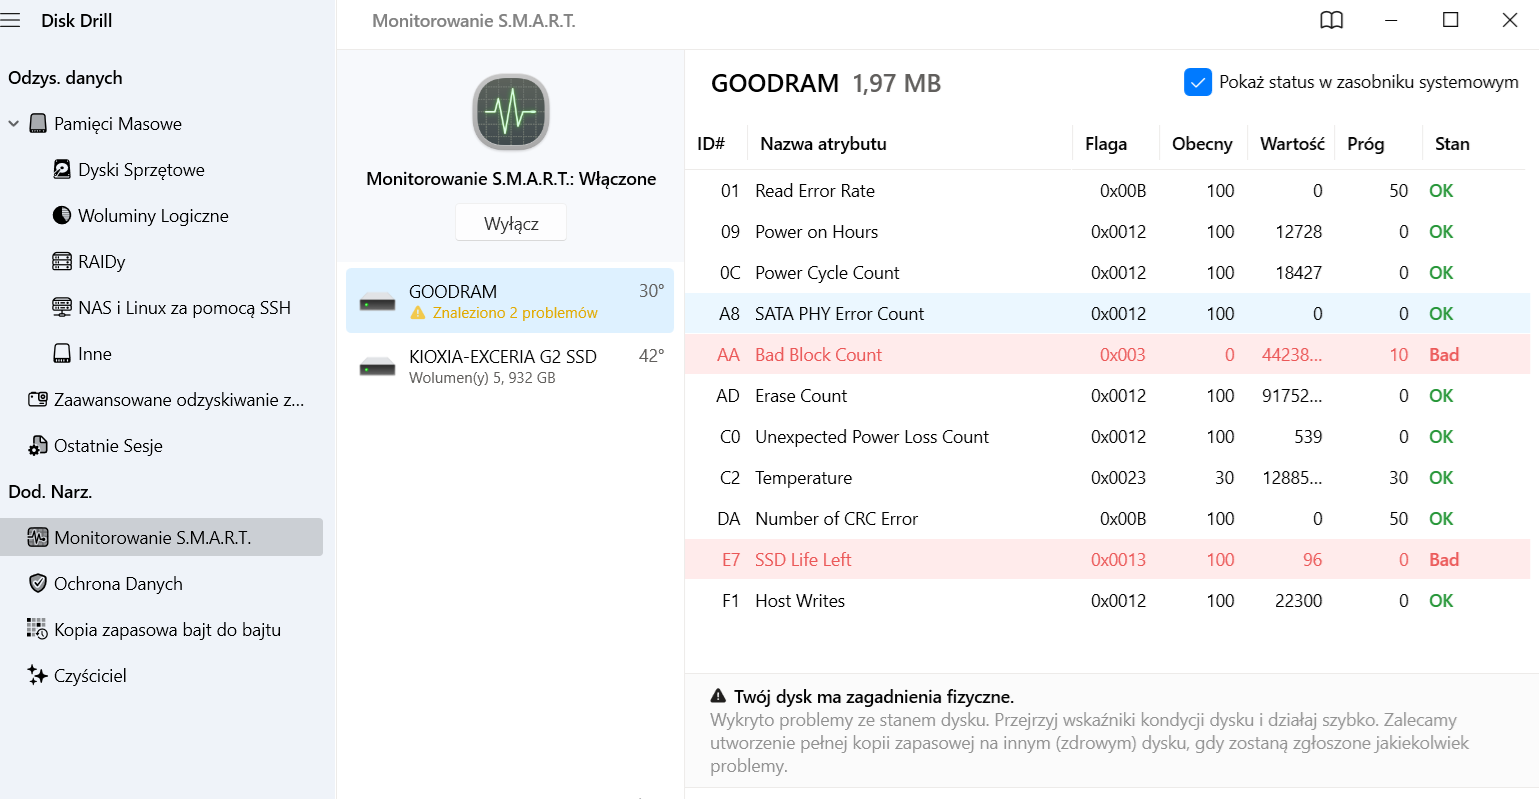Click the Bad status of SSD Life Left

[x=1444, y=560]
